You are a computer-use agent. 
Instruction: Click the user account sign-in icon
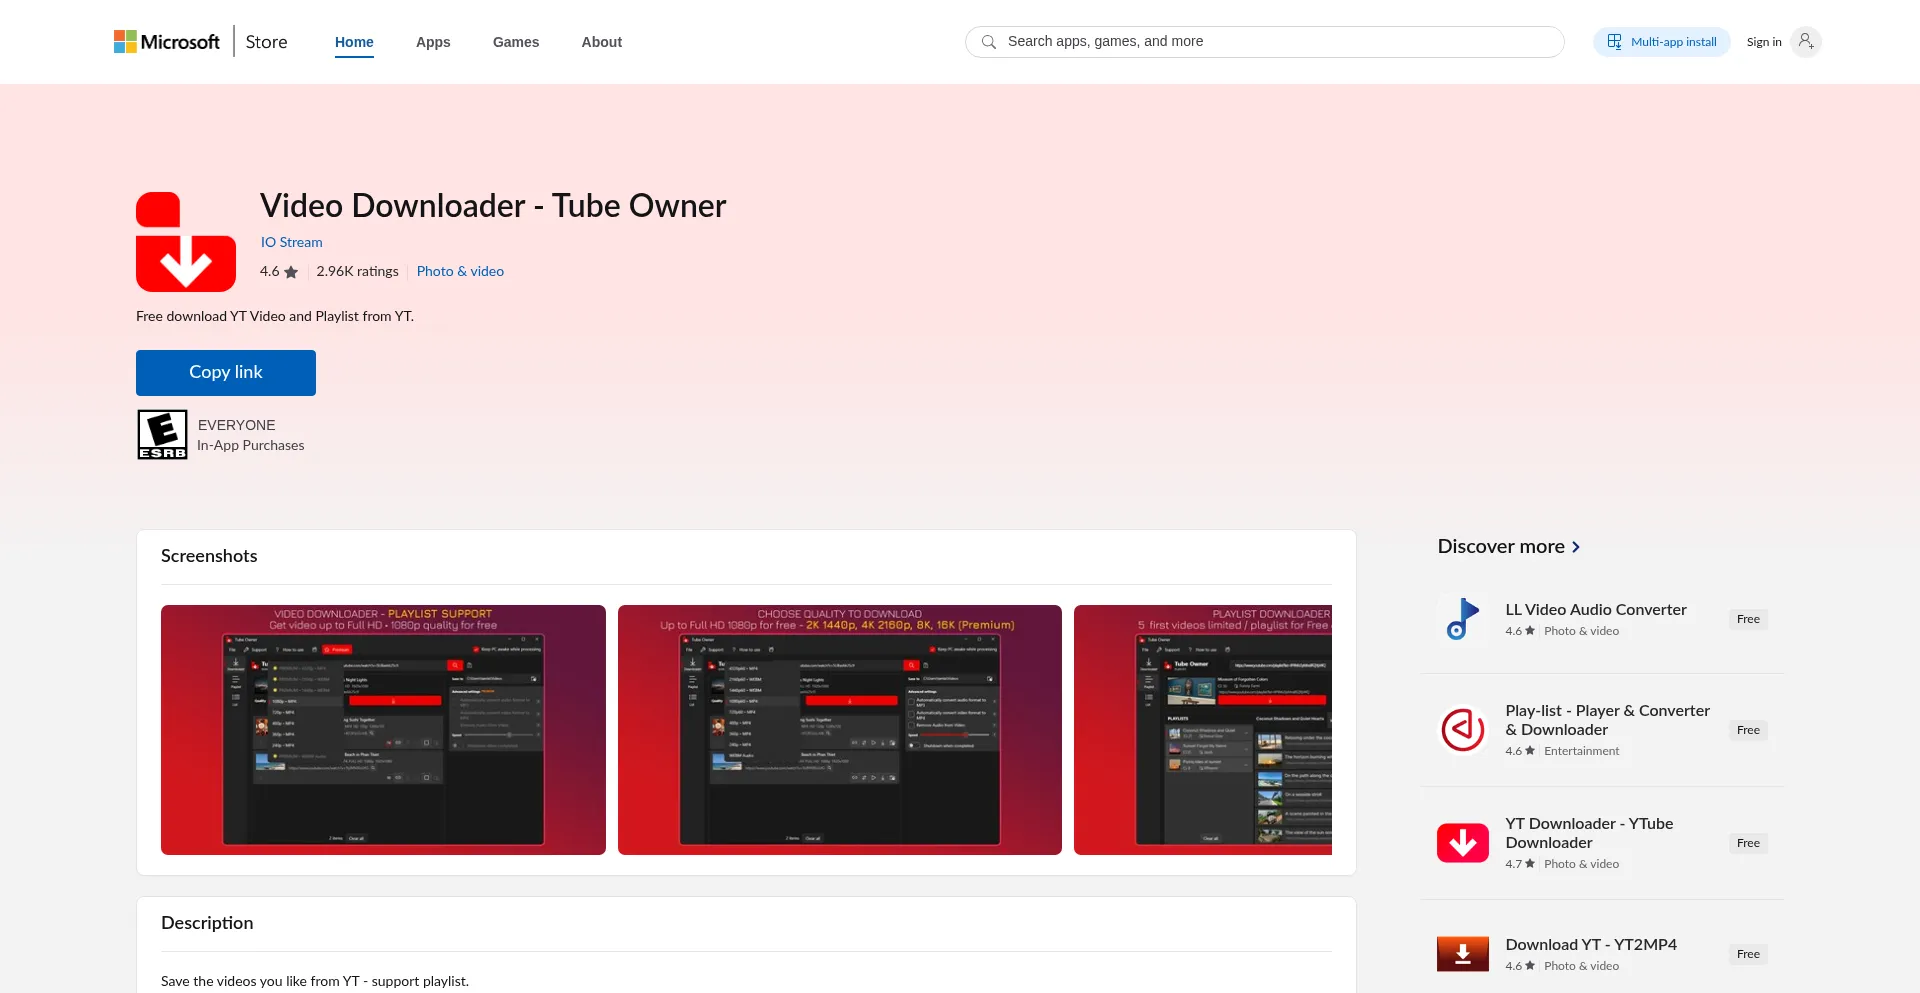pyautogui.click(x=1805, y=42)
